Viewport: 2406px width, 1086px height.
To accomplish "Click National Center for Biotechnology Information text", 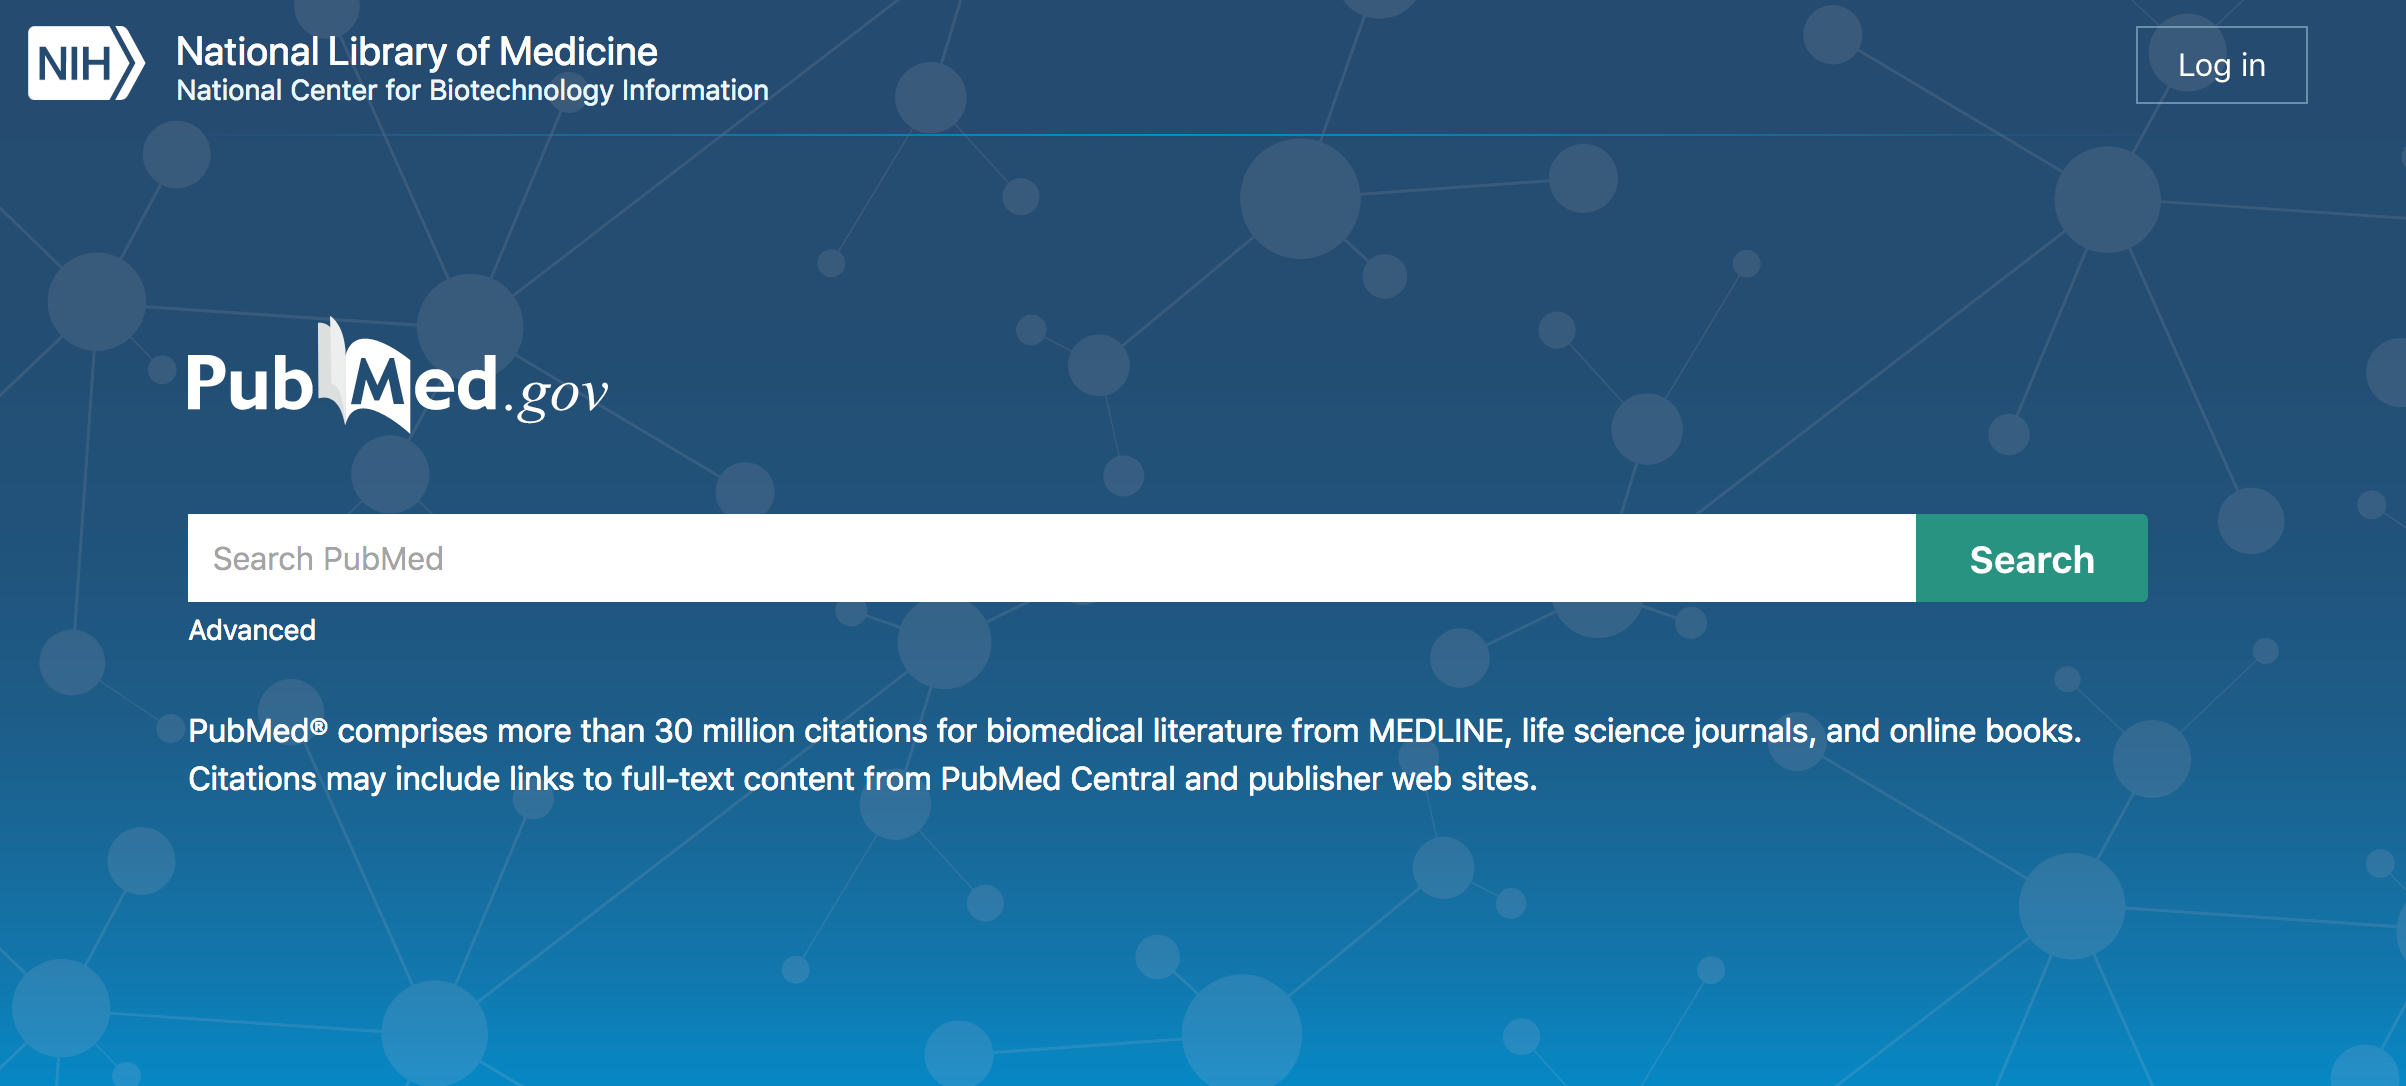I will click(472, 91).
